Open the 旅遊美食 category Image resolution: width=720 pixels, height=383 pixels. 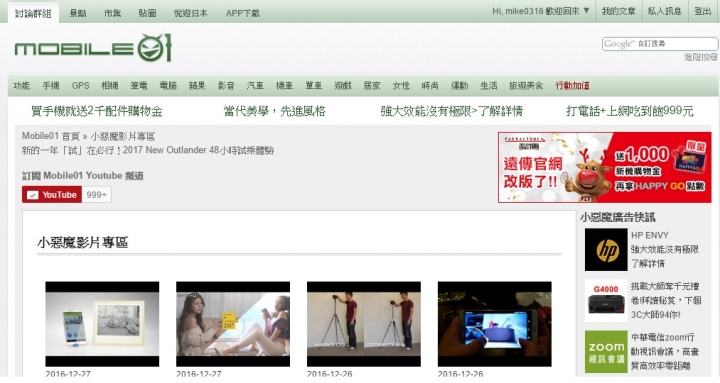click(x=526, y=85)
